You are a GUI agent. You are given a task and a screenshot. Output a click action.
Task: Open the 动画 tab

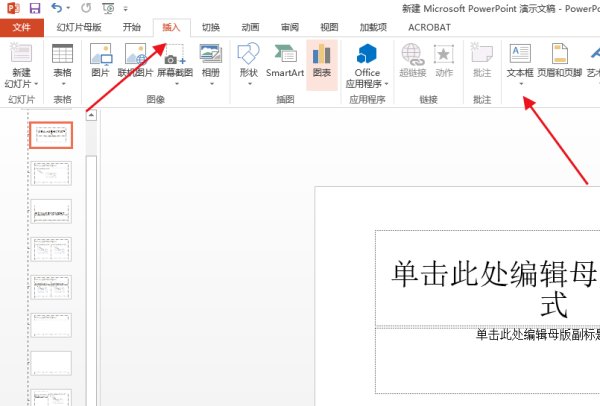pos(250,27)
